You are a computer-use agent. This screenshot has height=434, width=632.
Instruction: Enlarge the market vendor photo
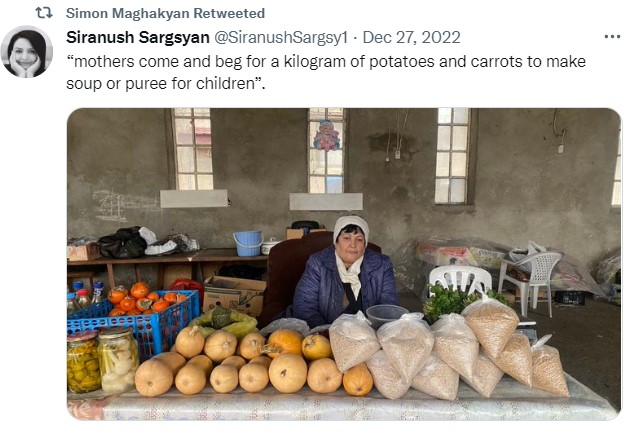tap(343, 263)
